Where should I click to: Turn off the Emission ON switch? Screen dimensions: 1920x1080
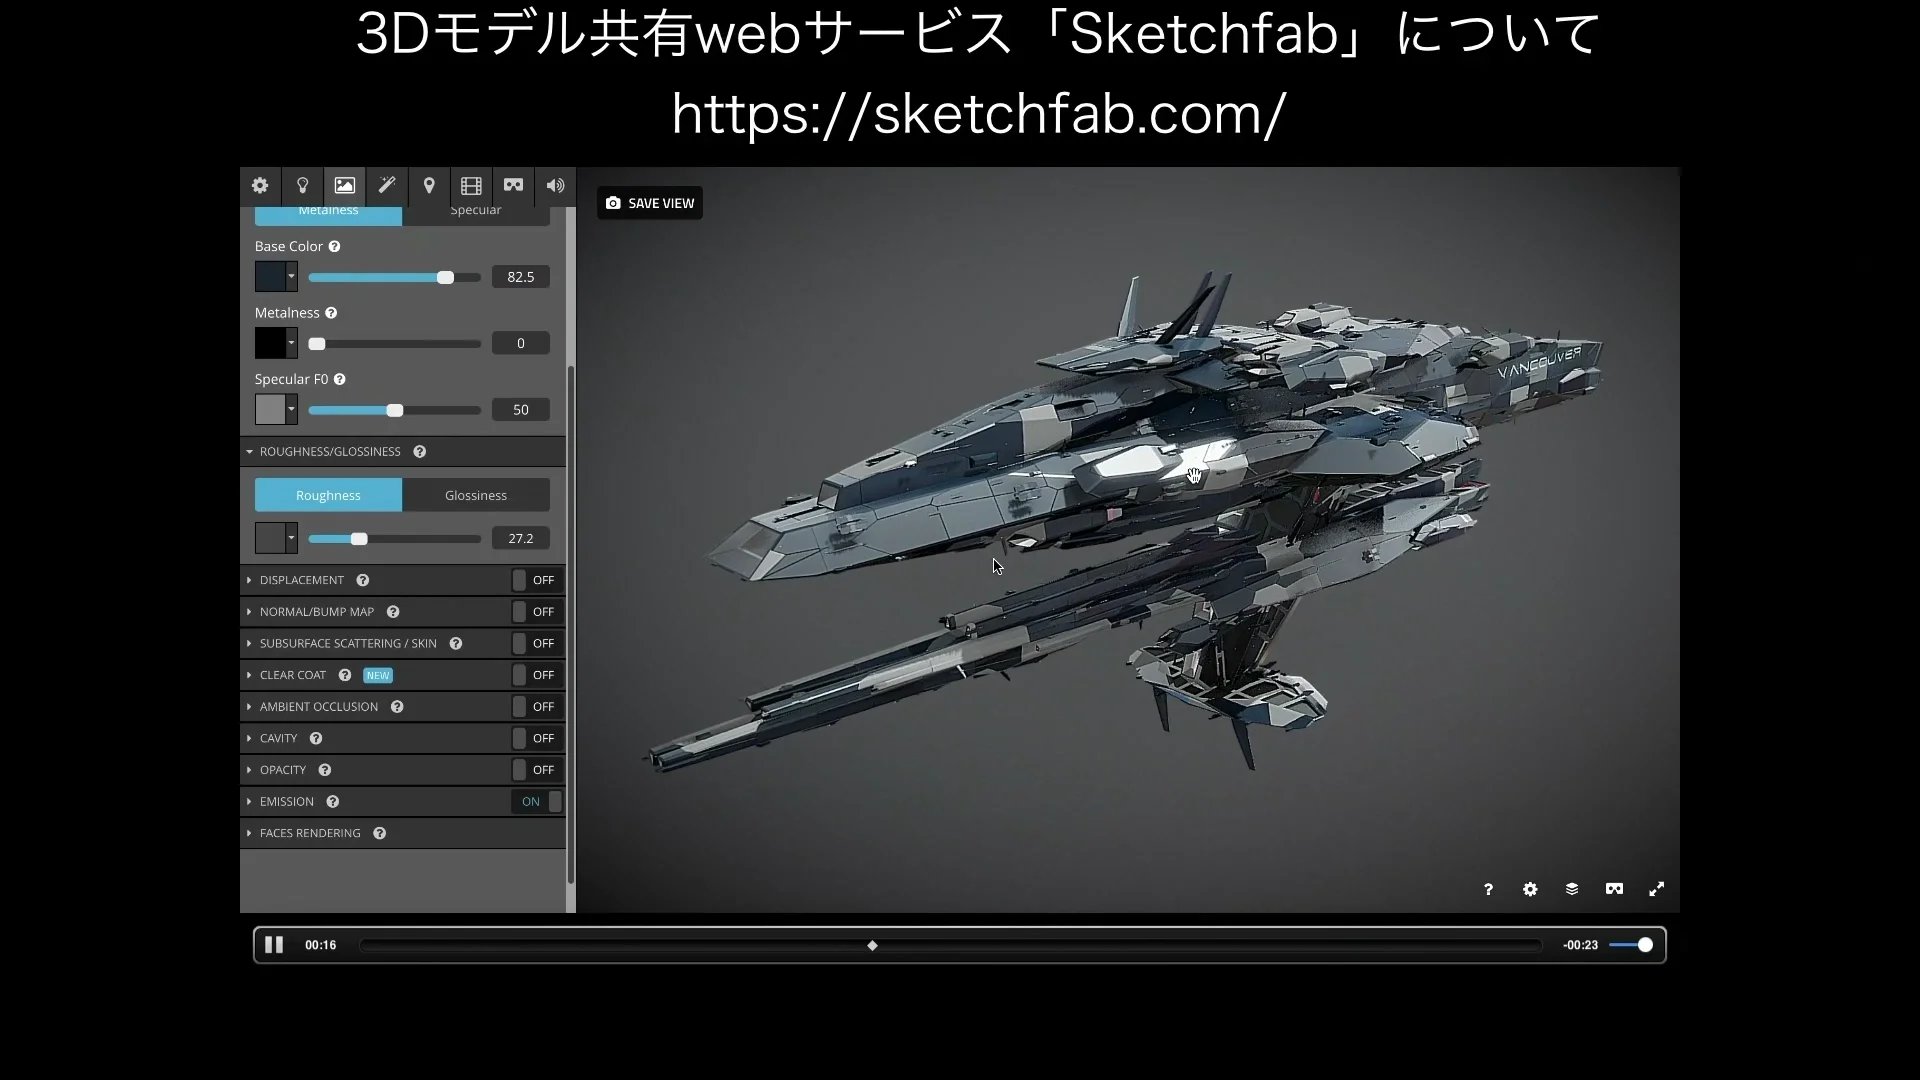(537, 802)
